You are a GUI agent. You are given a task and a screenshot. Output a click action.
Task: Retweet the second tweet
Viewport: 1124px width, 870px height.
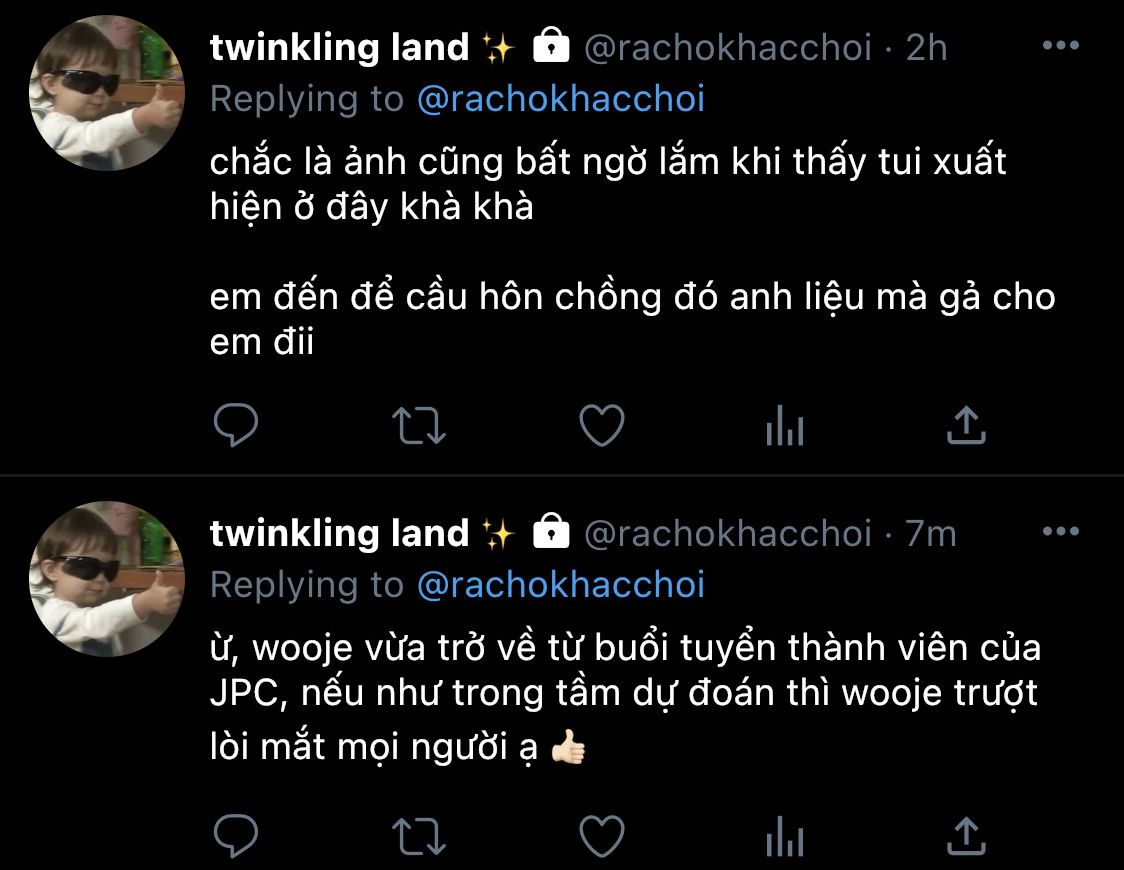tap(419, 836)
